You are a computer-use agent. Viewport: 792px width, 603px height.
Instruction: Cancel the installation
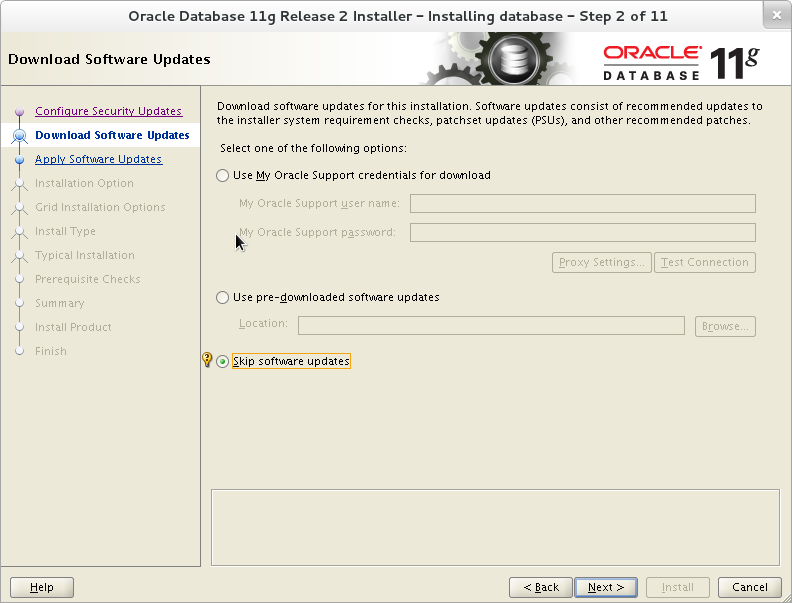[x=750, y=587]
